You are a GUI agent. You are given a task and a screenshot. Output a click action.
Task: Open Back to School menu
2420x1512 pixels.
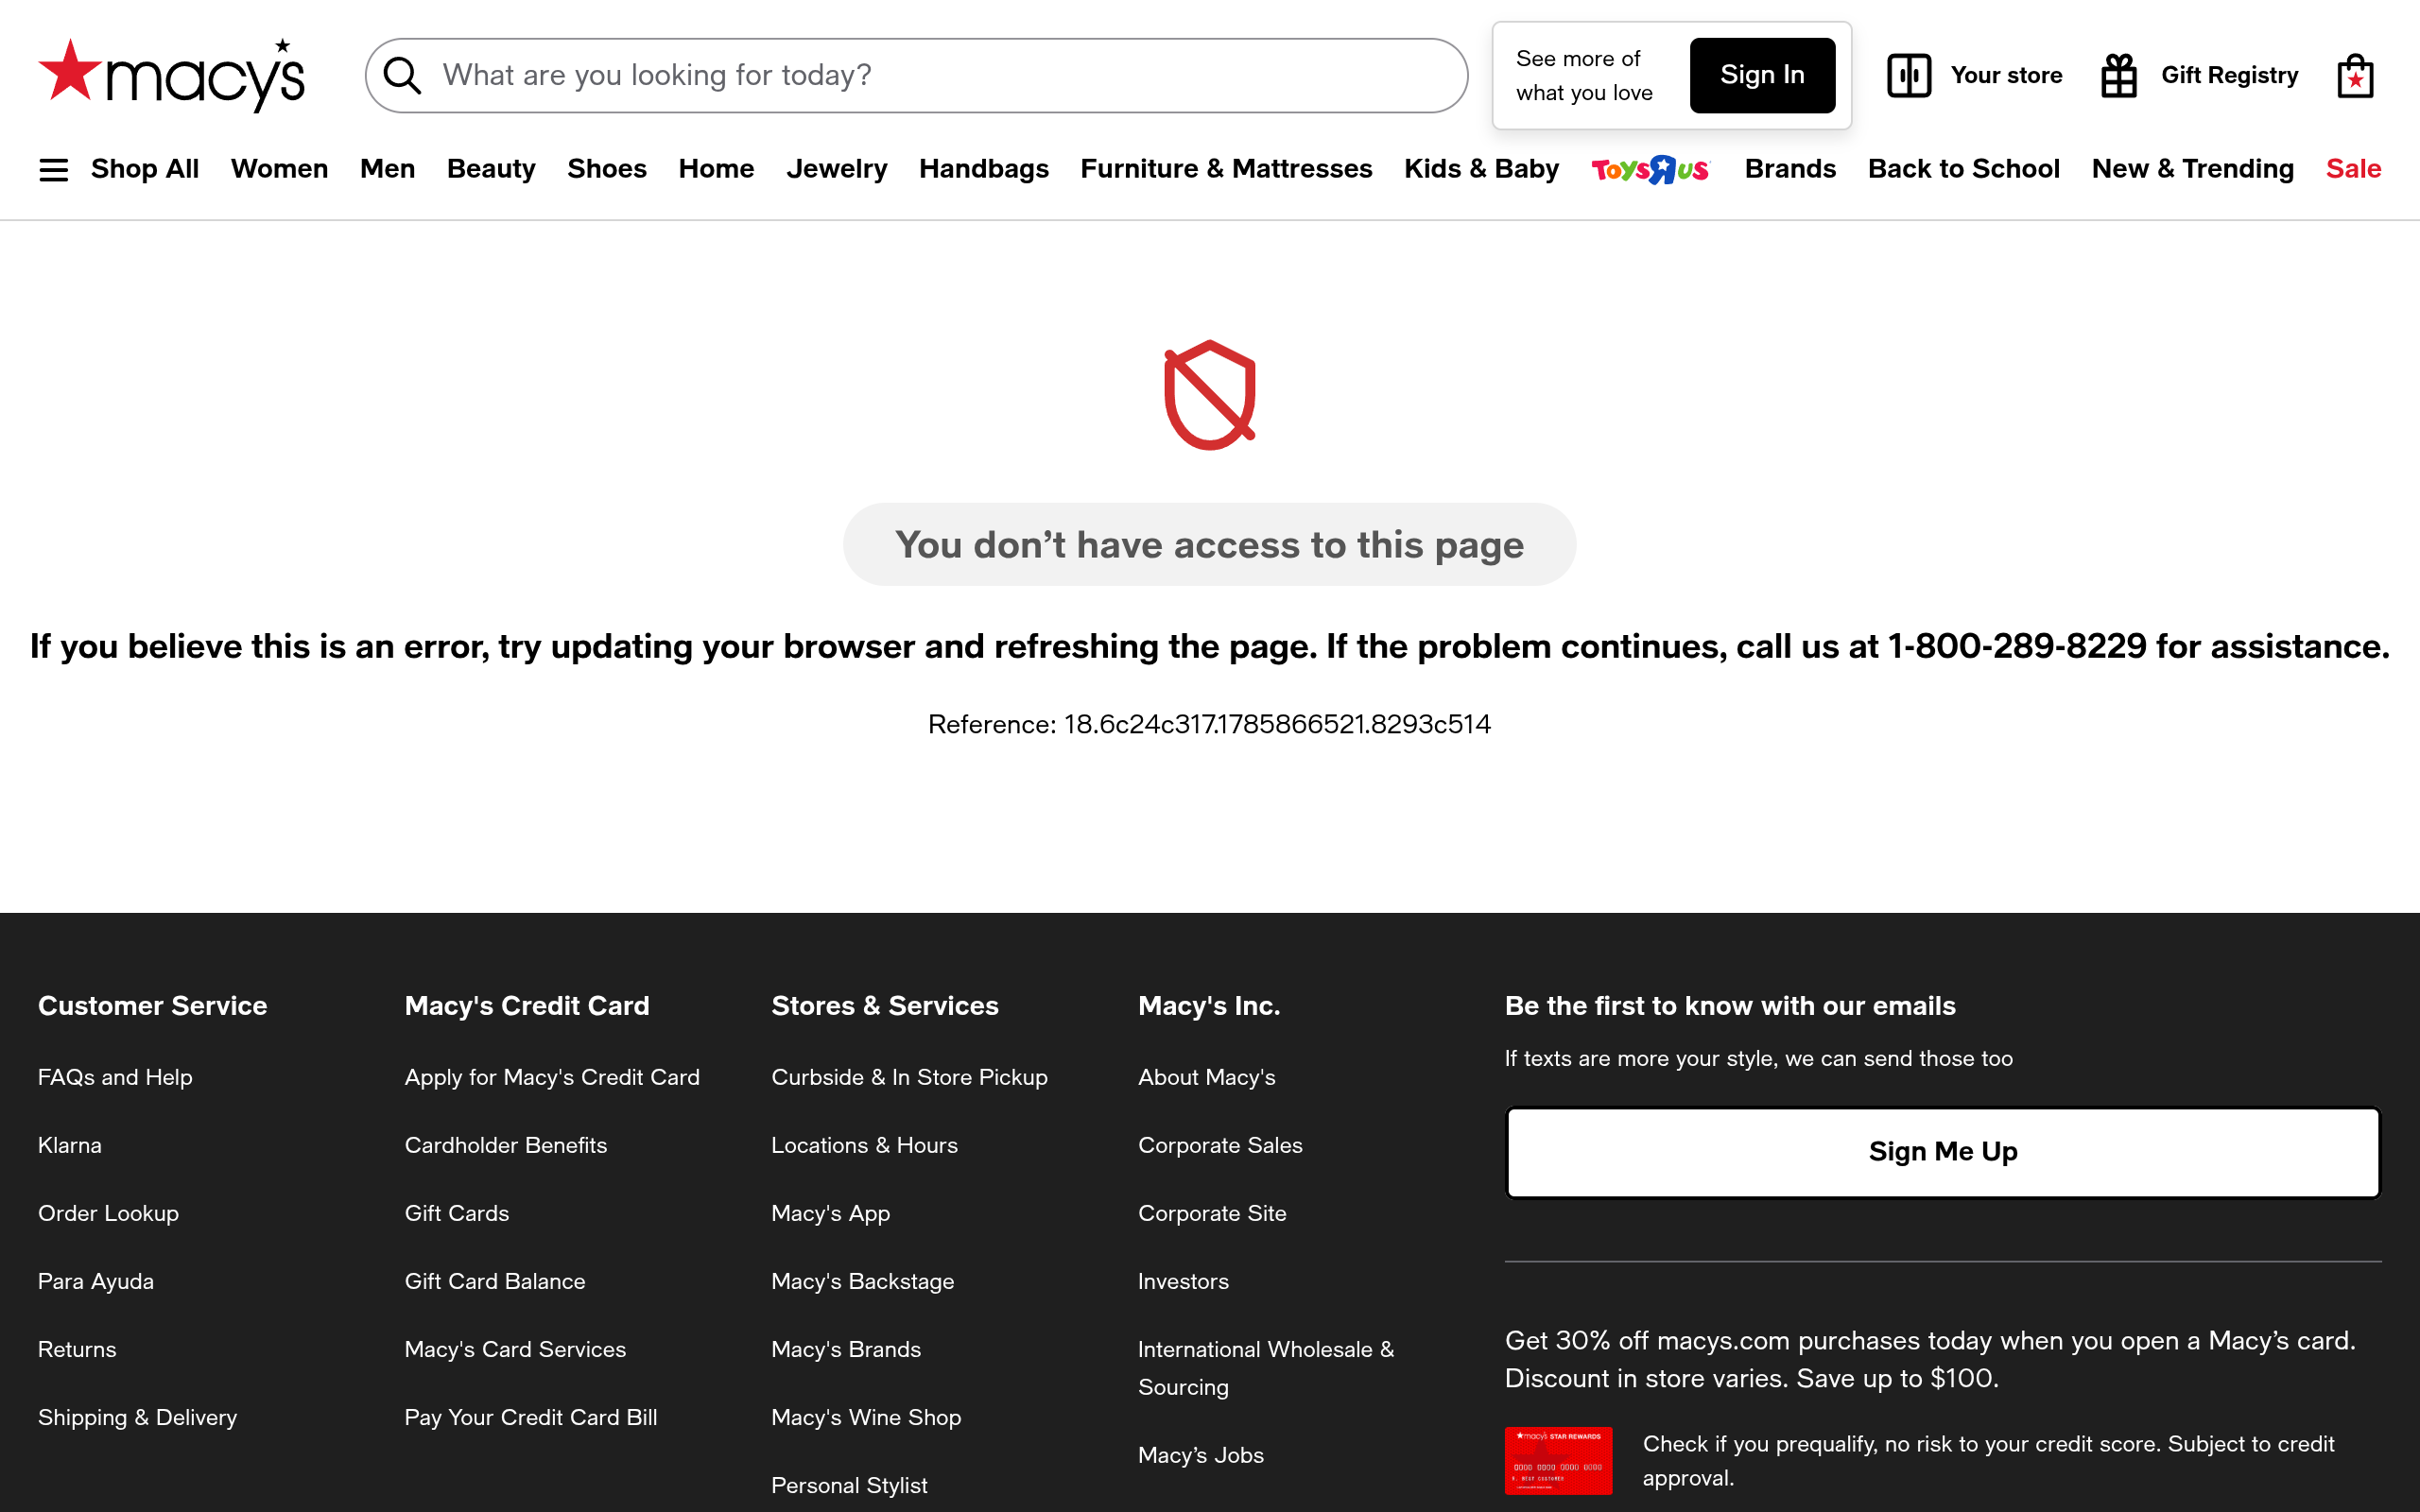coord(1963,169)
